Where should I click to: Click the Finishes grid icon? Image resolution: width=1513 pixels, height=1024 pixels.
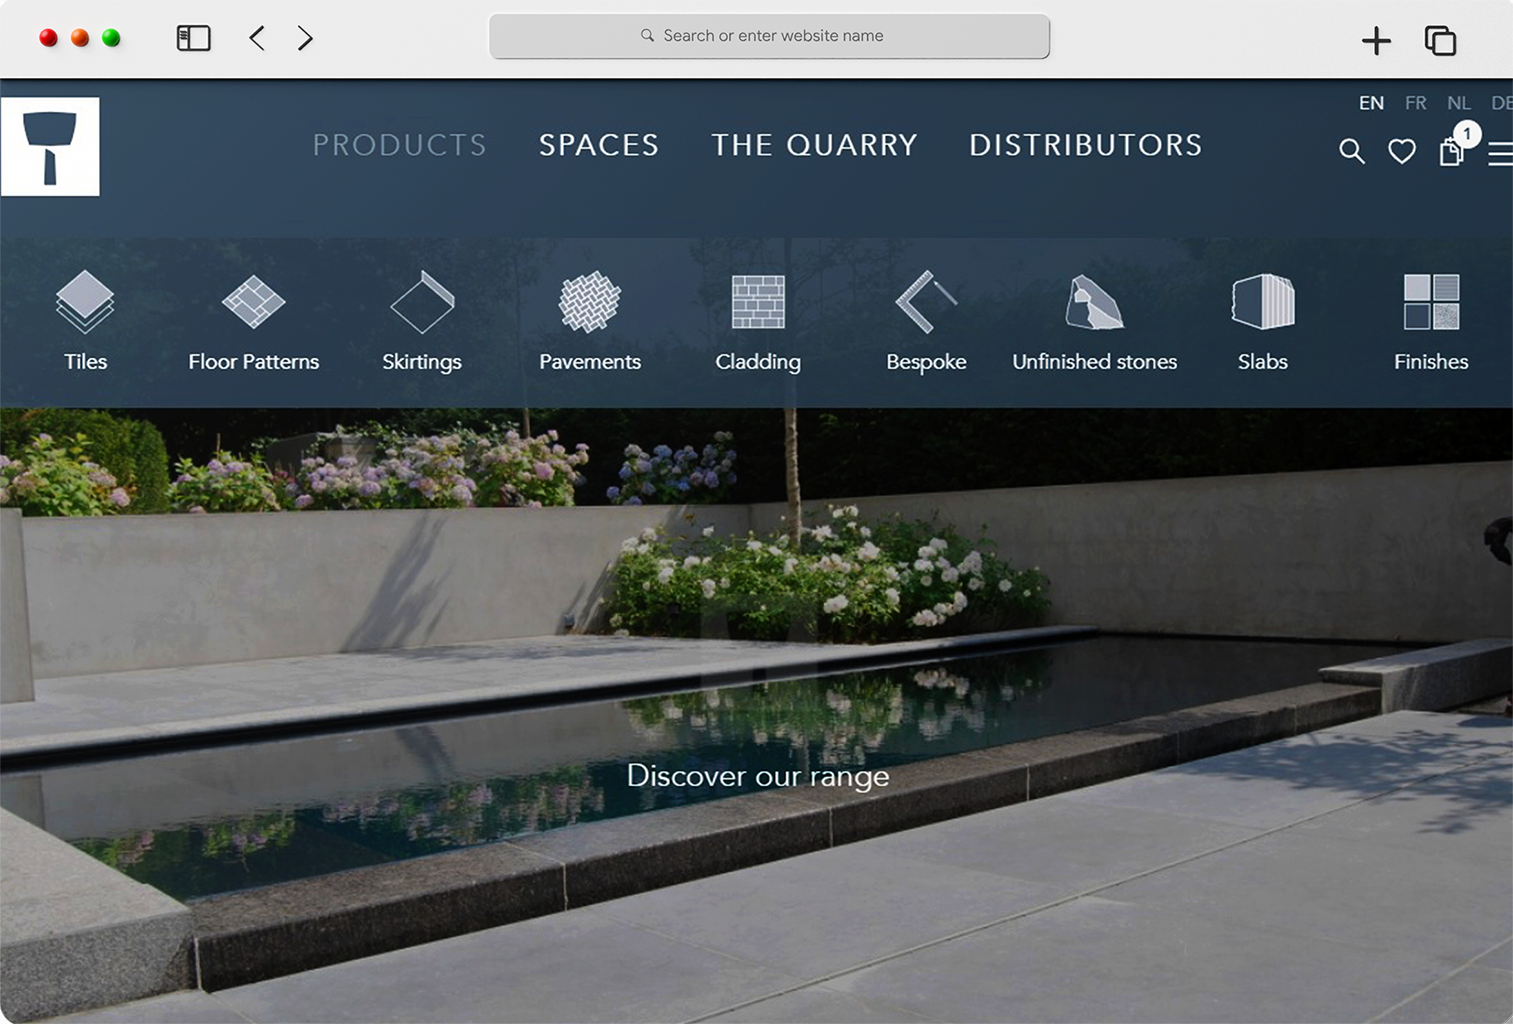(x=1431, y=301)
